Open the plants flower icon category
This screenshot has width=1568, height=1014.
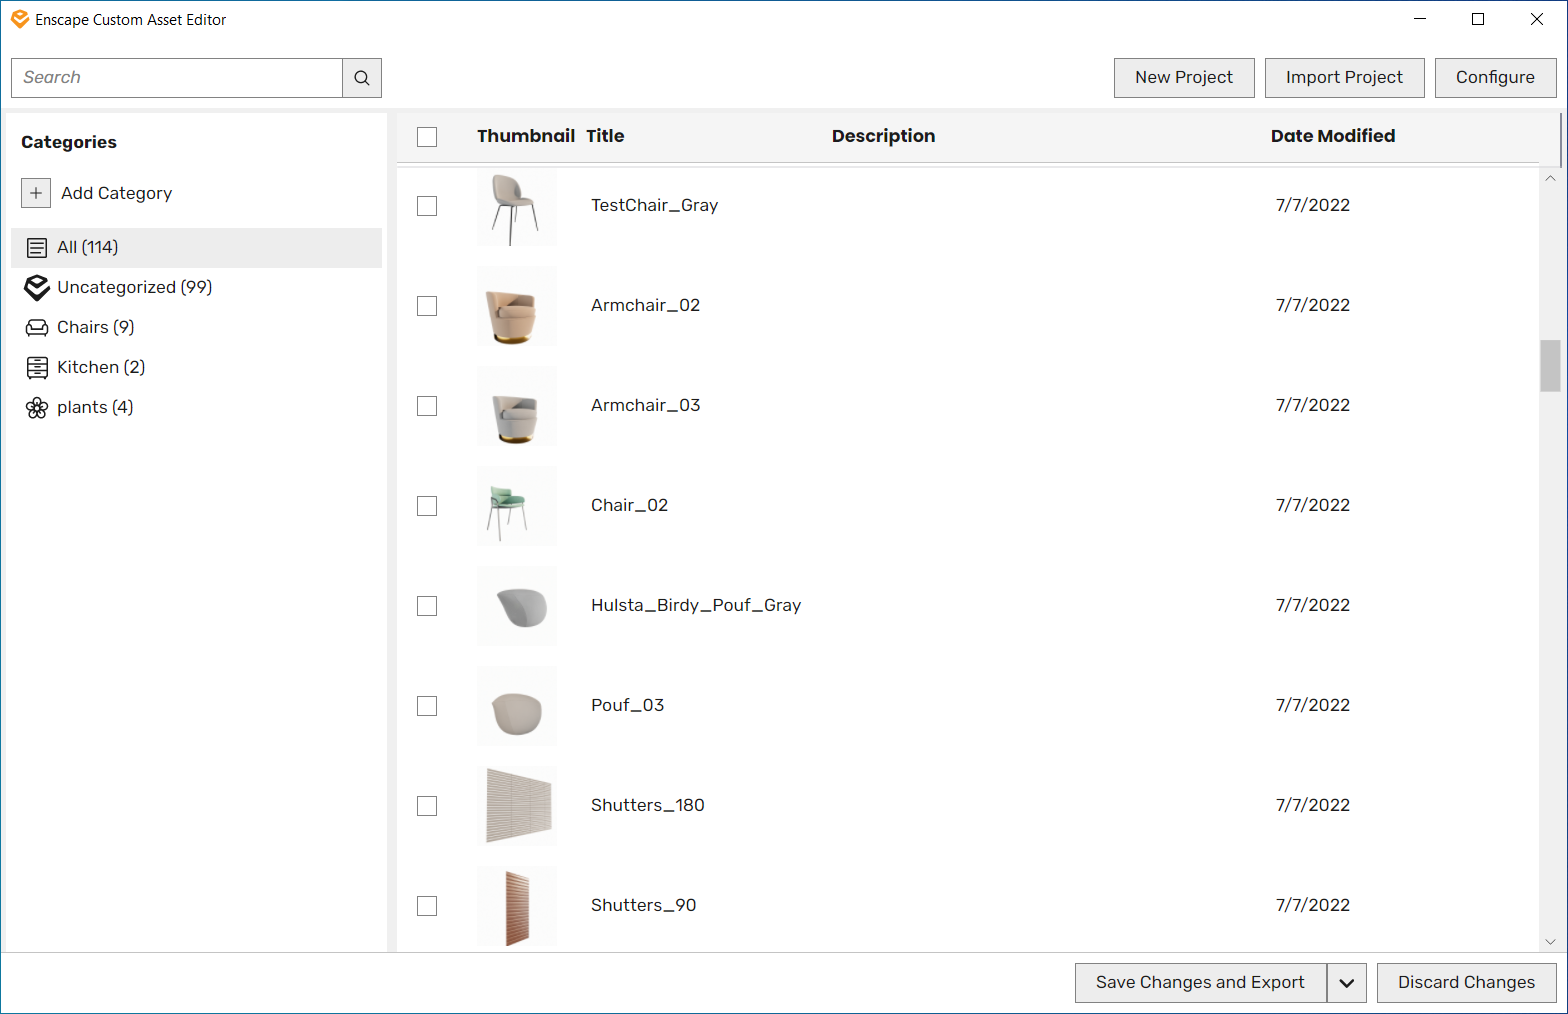37,407
